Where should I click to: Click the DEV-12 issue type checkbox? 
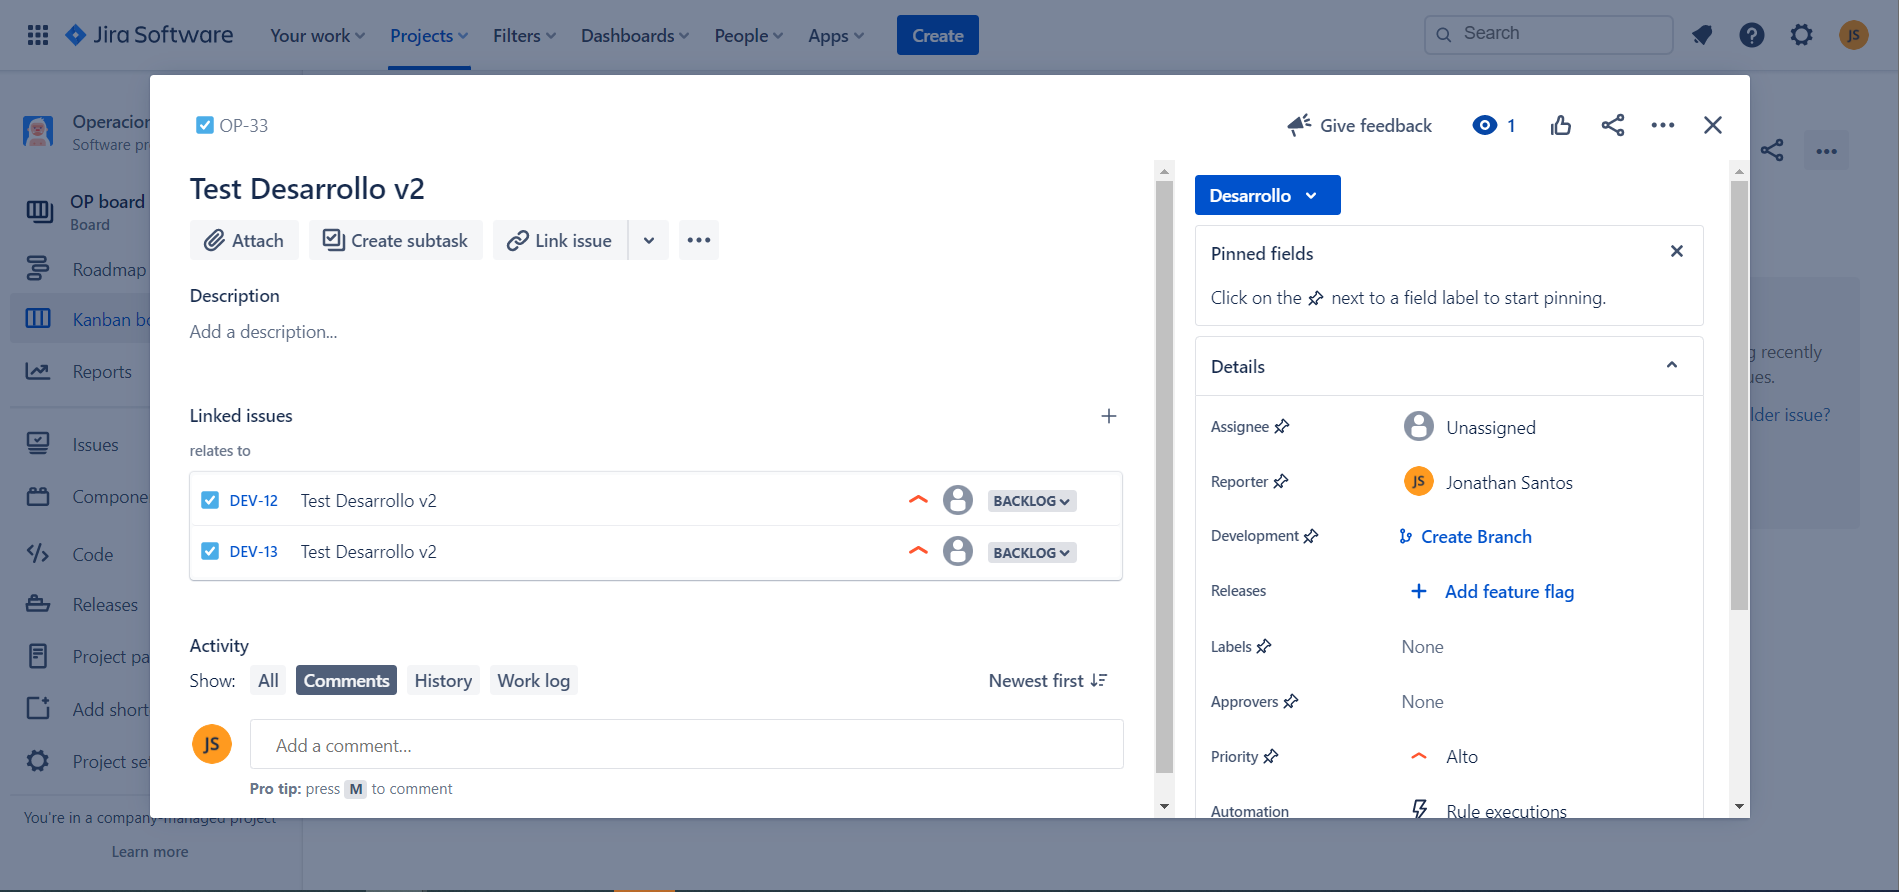[x=210, y=500]
